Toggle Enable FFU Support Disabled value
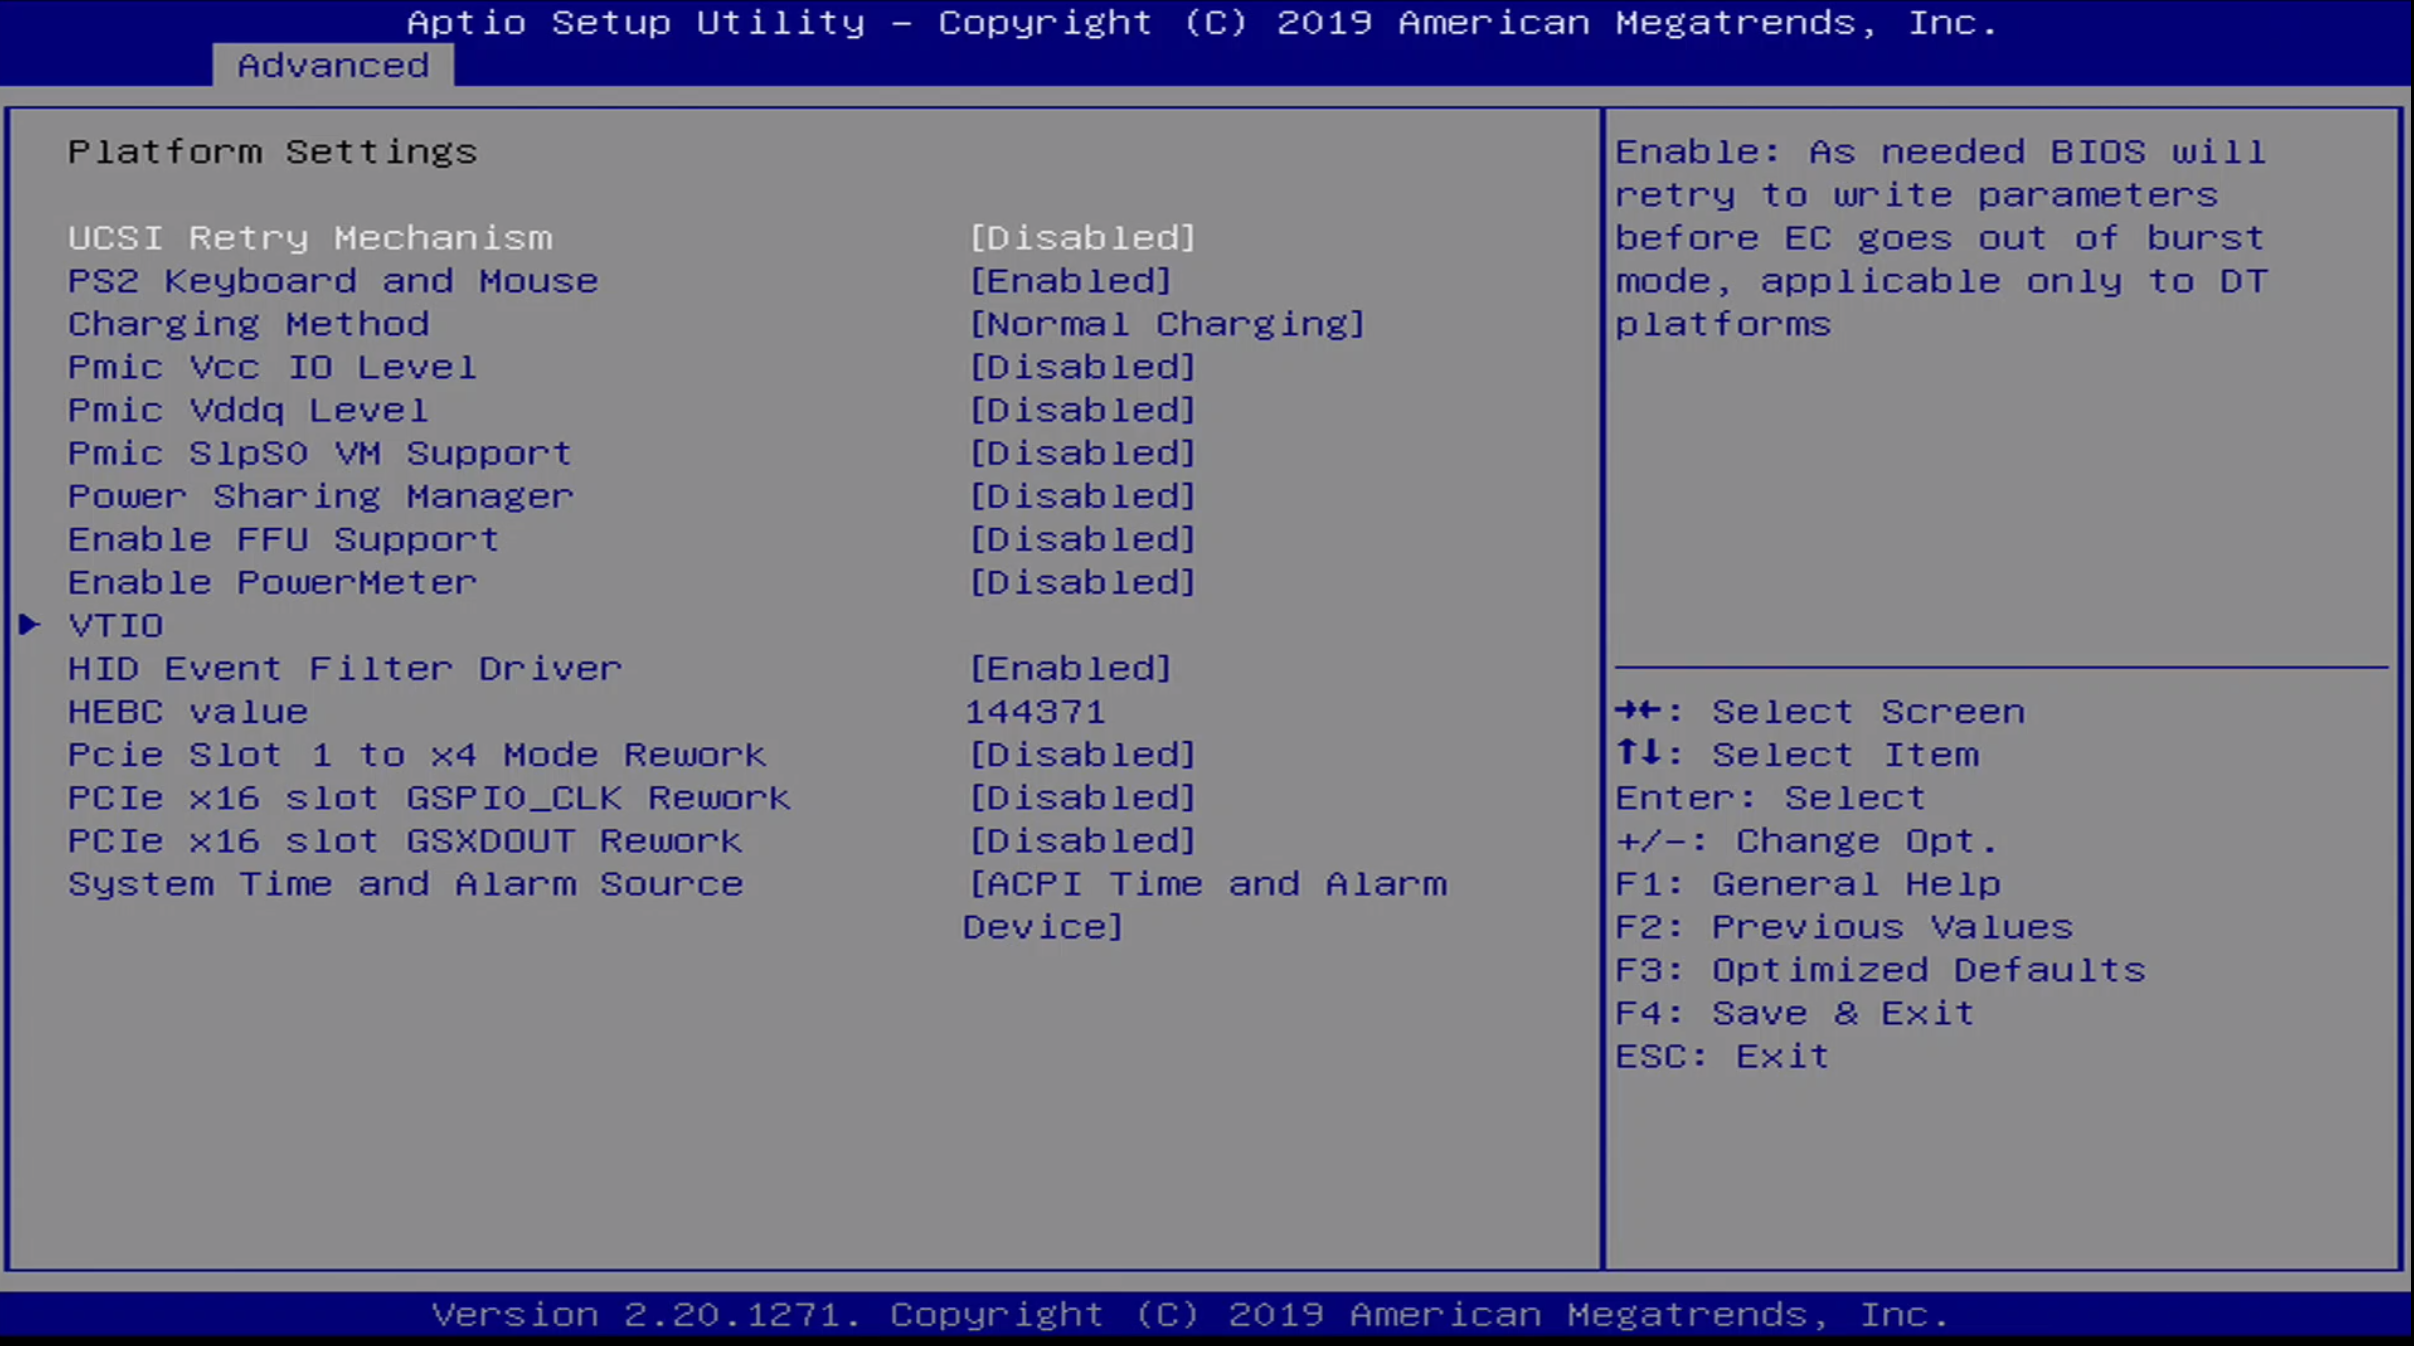Viewport: 2414px width, 1346px height. coord(1082,539)
